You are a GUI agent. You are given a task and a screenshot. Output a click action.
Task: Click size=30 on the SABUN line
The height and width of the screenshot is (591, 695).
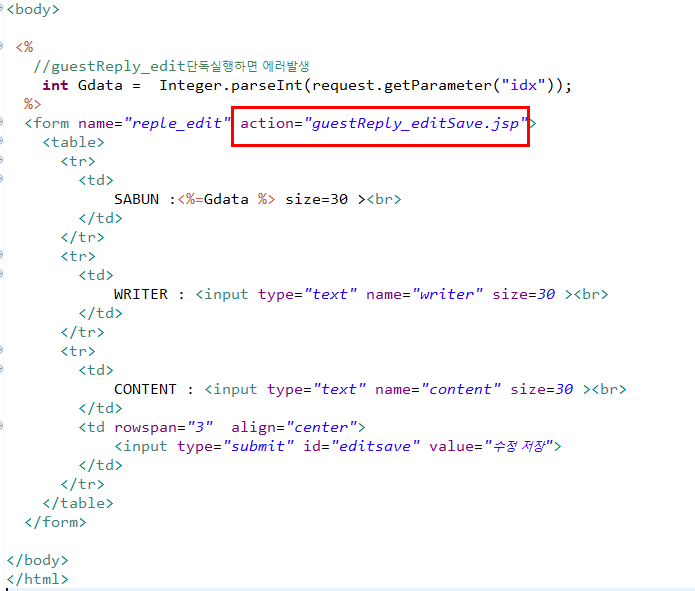316,200
